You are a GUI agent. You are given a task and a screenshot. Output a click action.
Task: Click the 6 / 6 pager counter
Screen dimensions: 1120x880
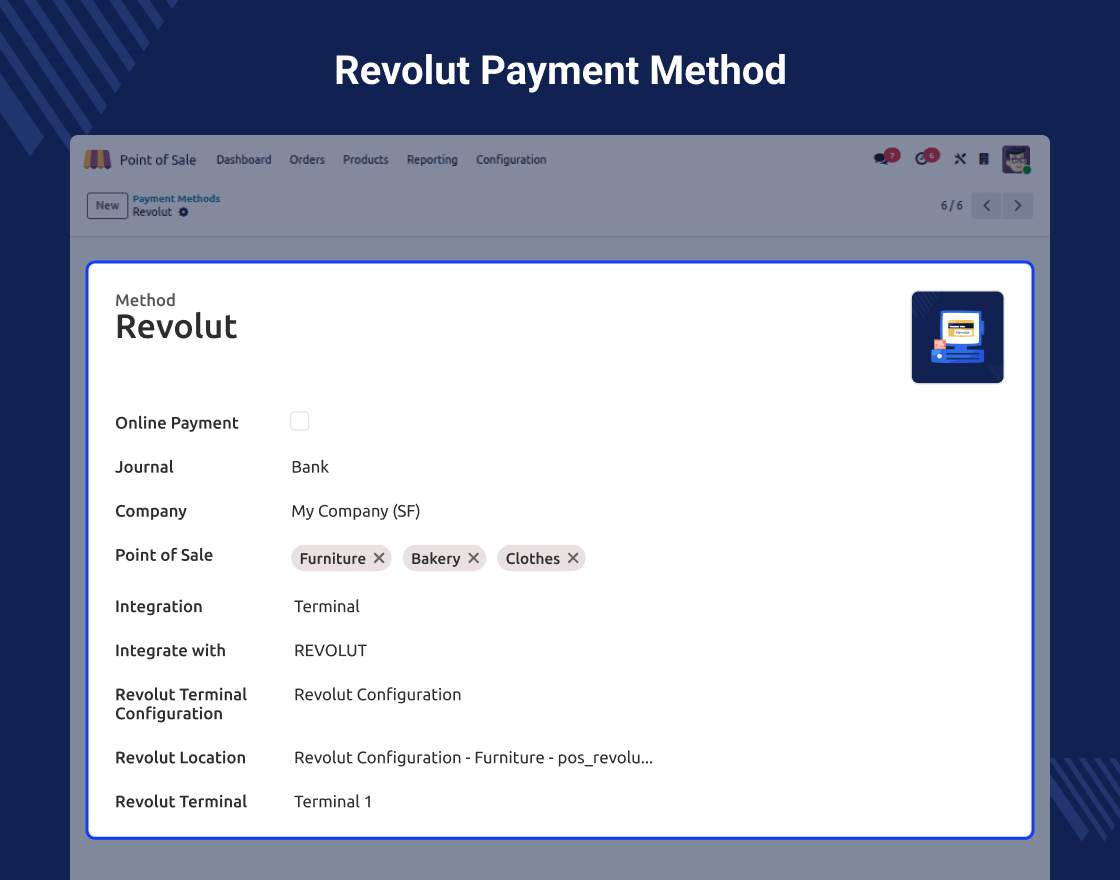click(x=951, y=206)
